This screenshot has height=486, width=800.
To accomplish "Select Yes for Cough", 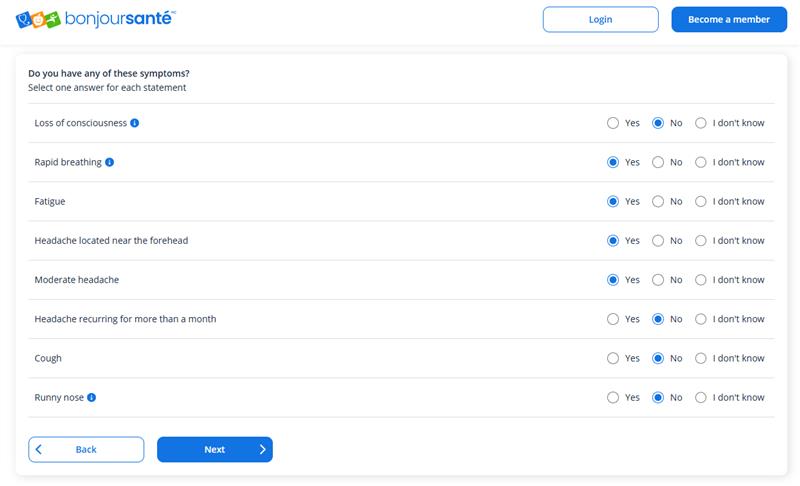I will [613, 358].
